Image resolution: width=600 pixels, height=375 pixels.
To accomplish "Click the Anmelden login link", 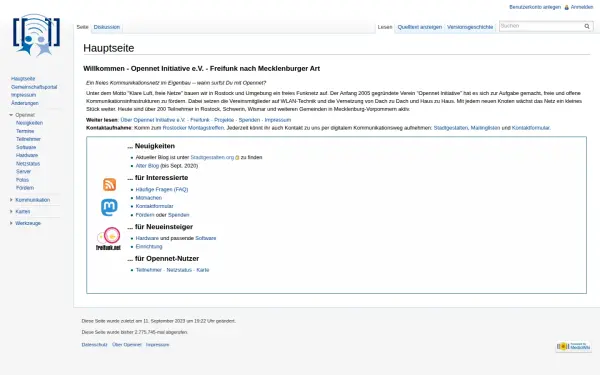I will tap(582, 7).
